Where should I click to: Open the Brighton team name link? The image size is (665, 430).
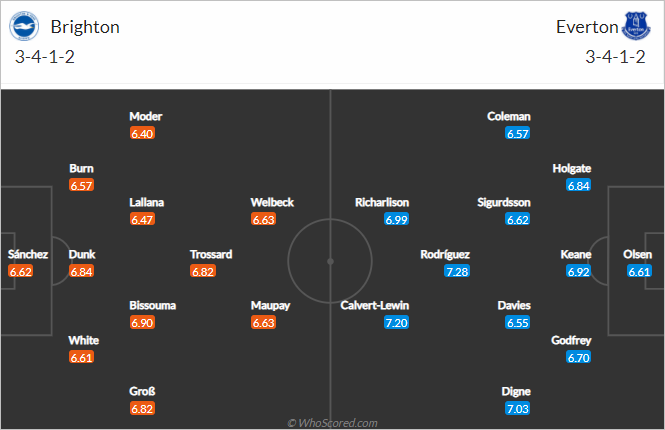coord(85,27)
